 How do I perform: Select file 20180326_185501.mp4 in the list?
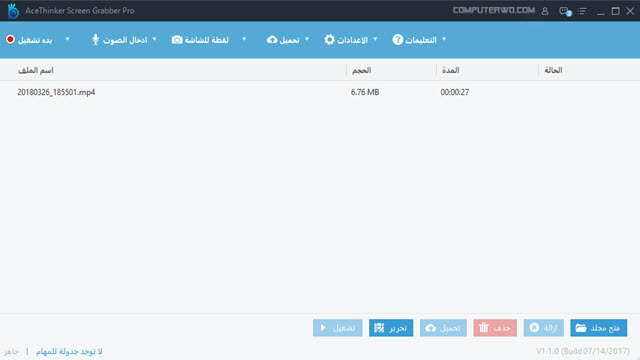[x=56, y=92]
